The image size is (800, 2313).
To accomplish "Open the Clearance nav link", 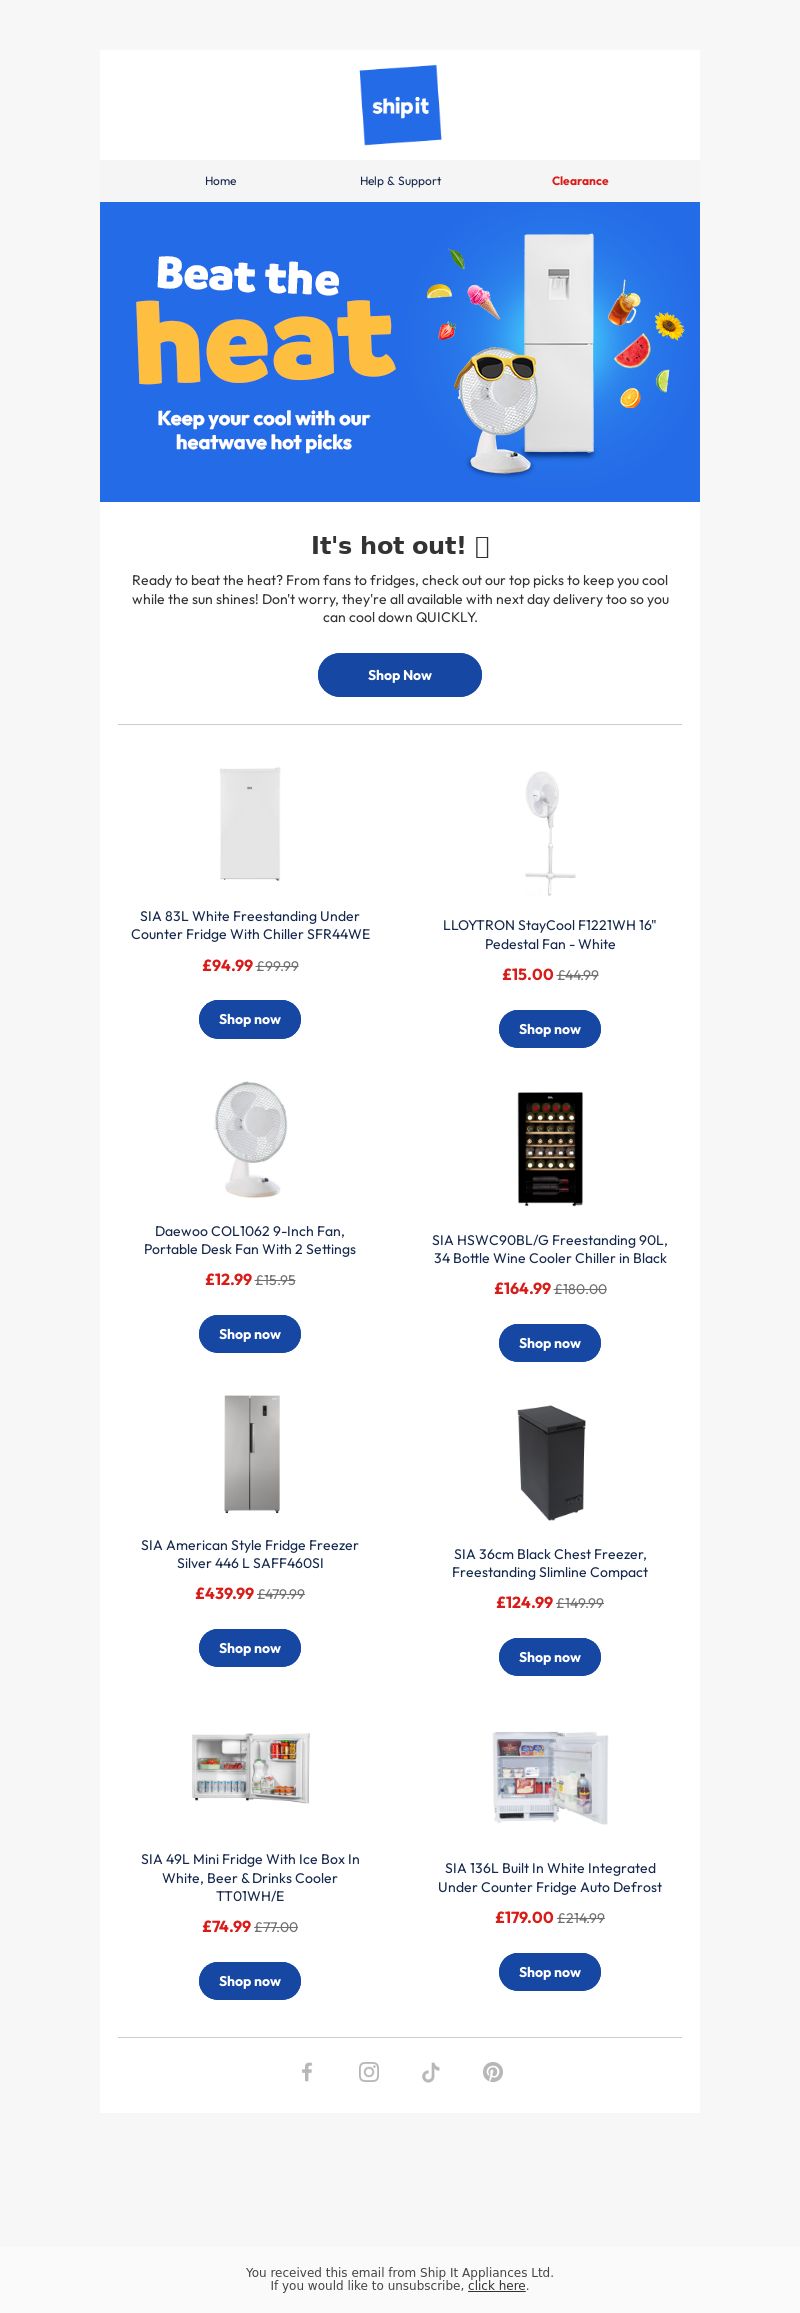I will pyautogui.click(x=580, y=181).
